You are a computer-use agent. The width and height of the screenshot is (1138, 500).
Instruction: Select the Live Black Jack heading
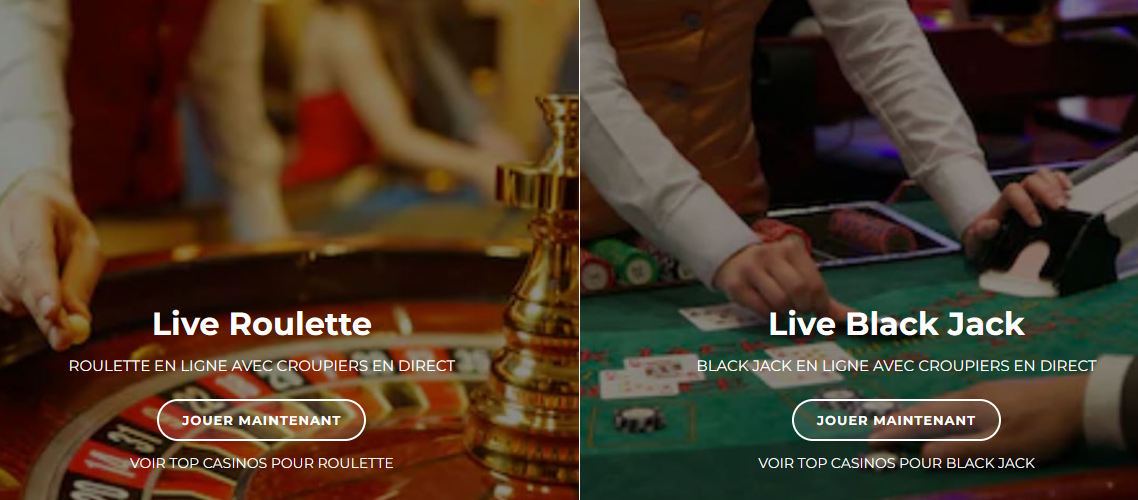click(x=896, y=324)
